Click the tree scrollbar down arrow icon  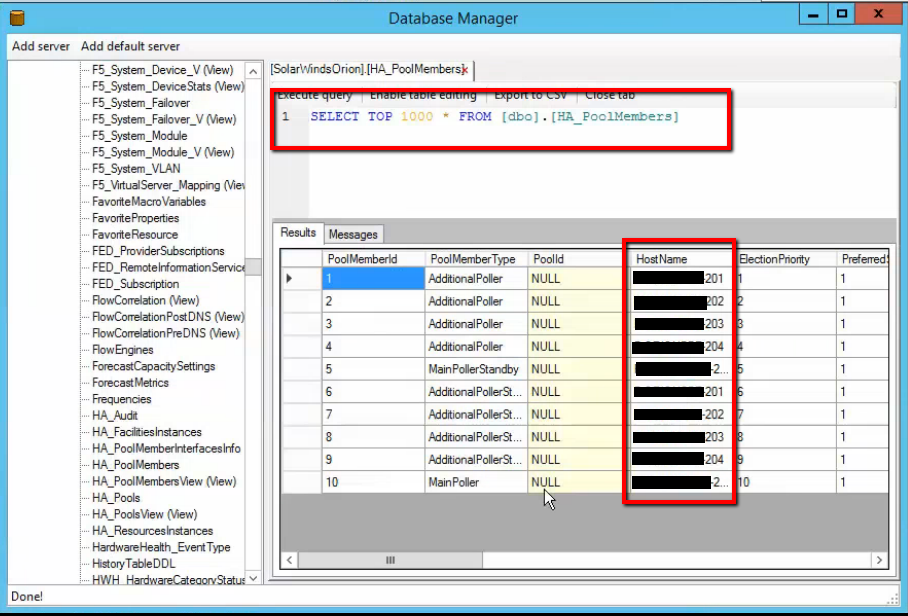[251, 576]
